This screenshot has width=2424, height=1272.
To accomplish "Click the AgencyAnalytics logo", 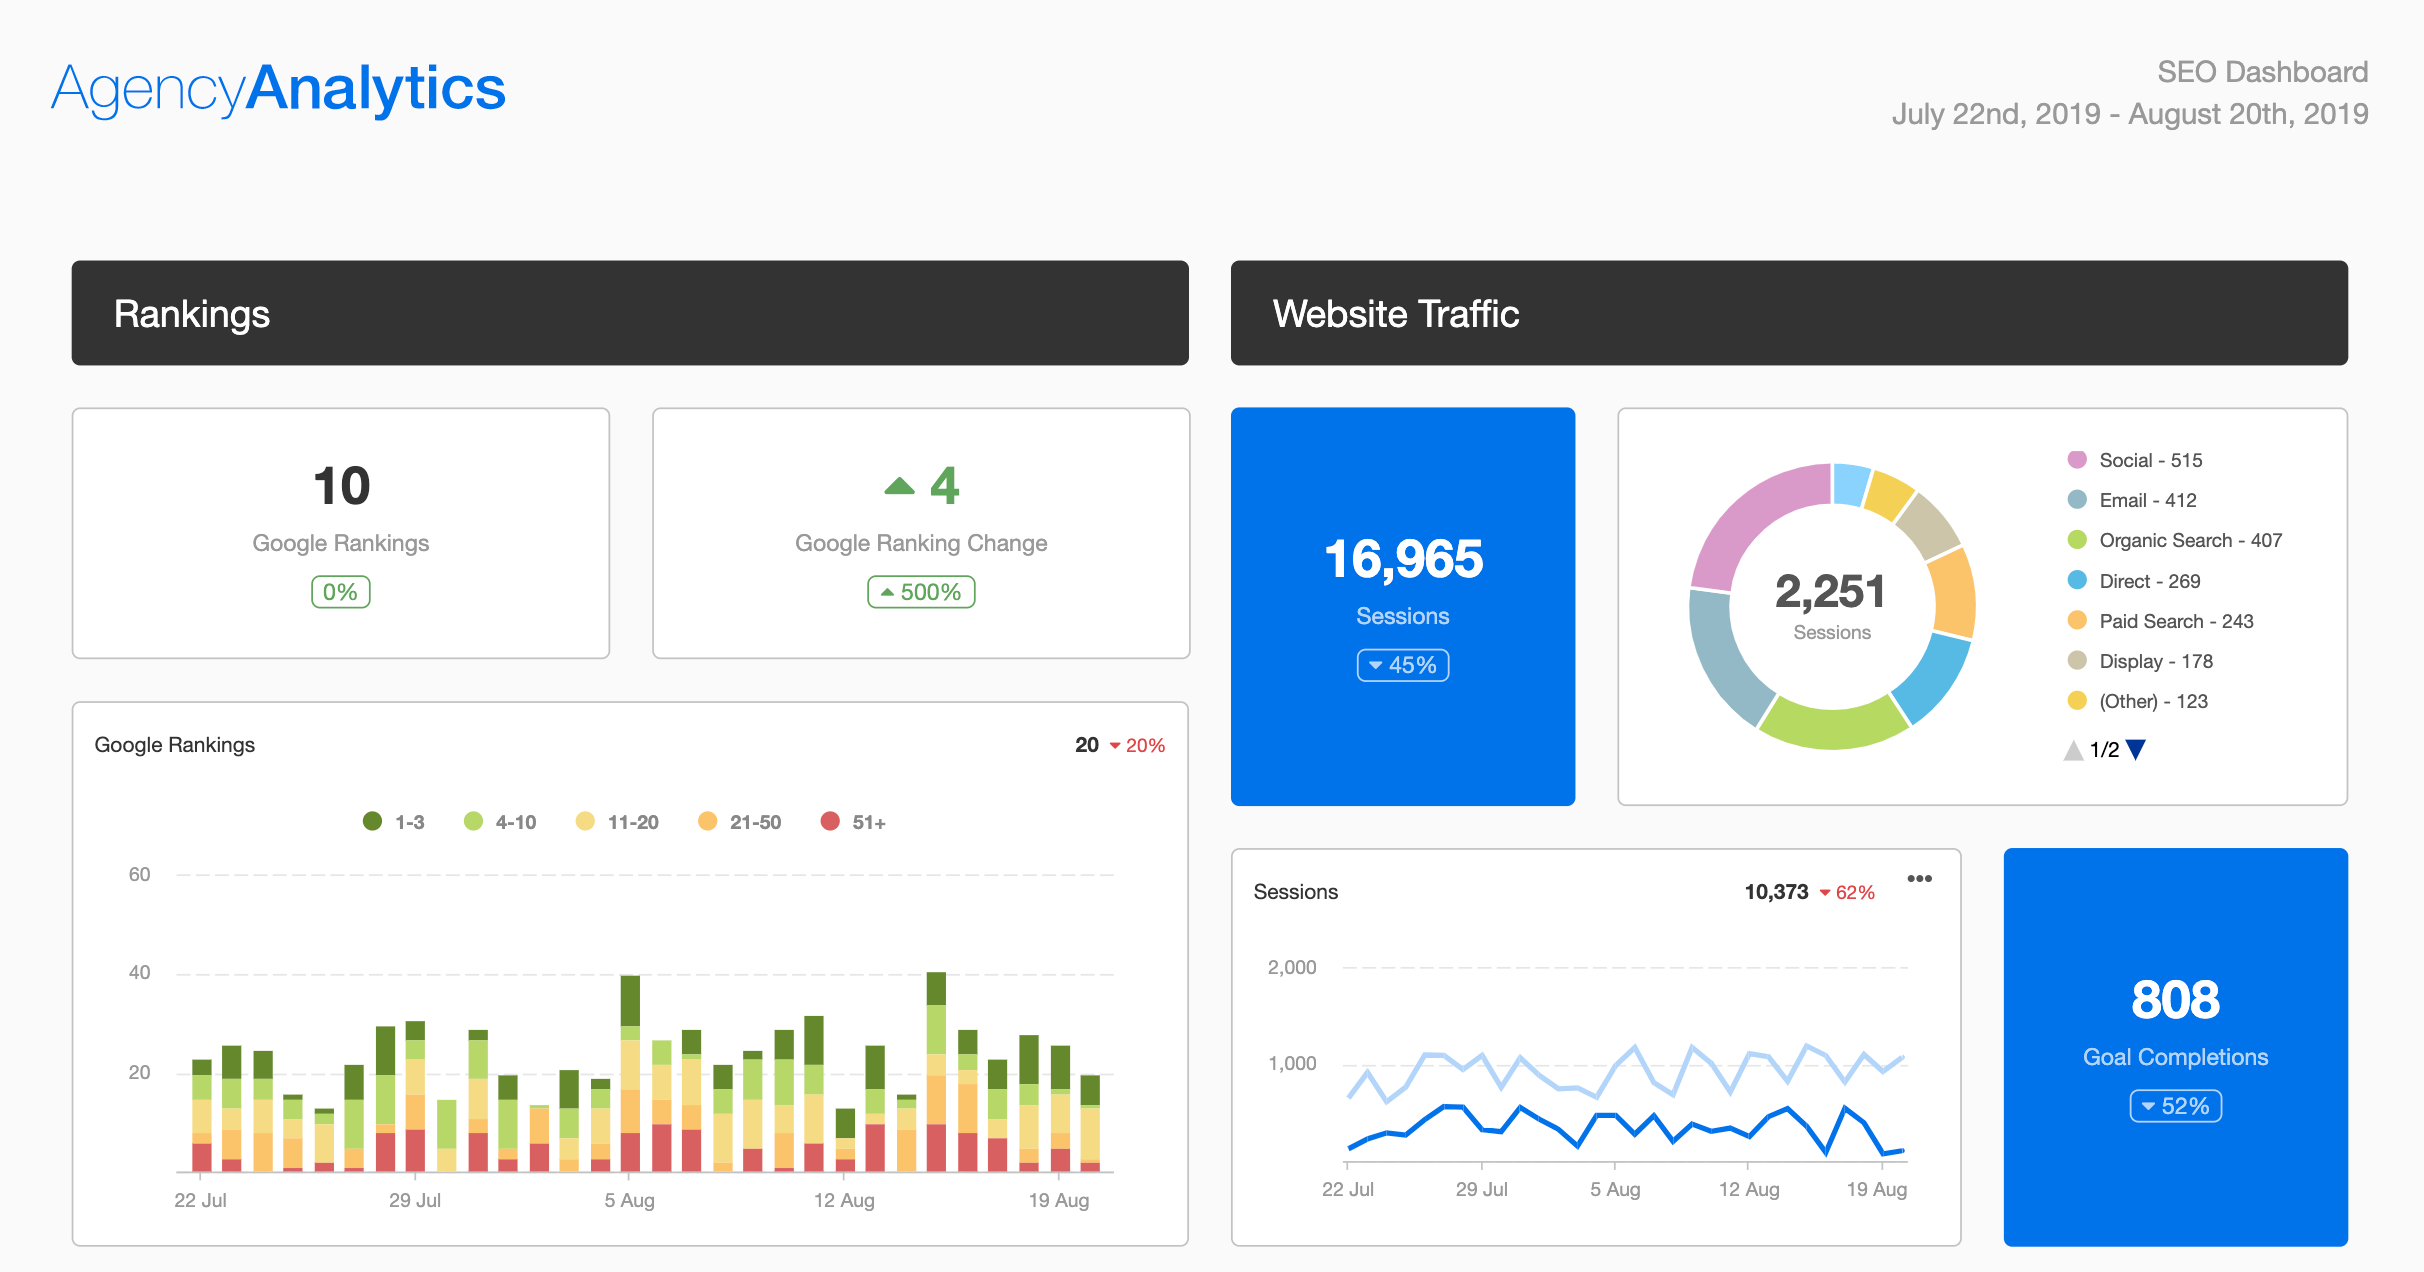I will coord(278,88).
